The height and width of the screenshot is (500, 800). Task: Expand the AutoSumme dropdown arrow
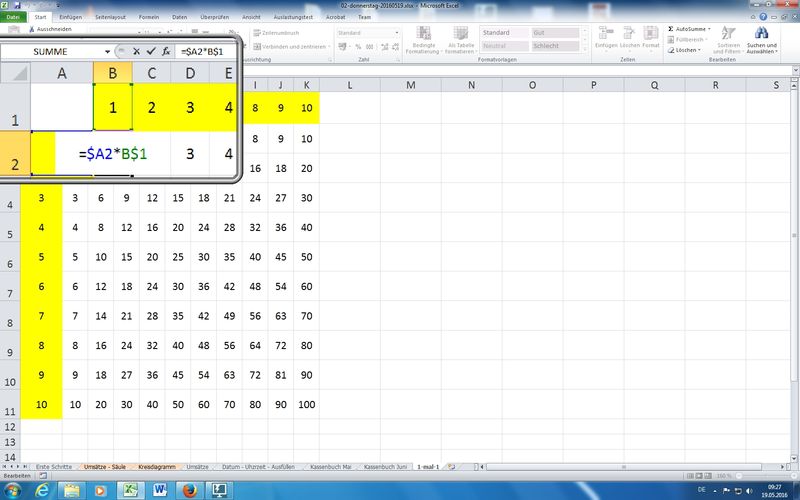click(709, 29)
